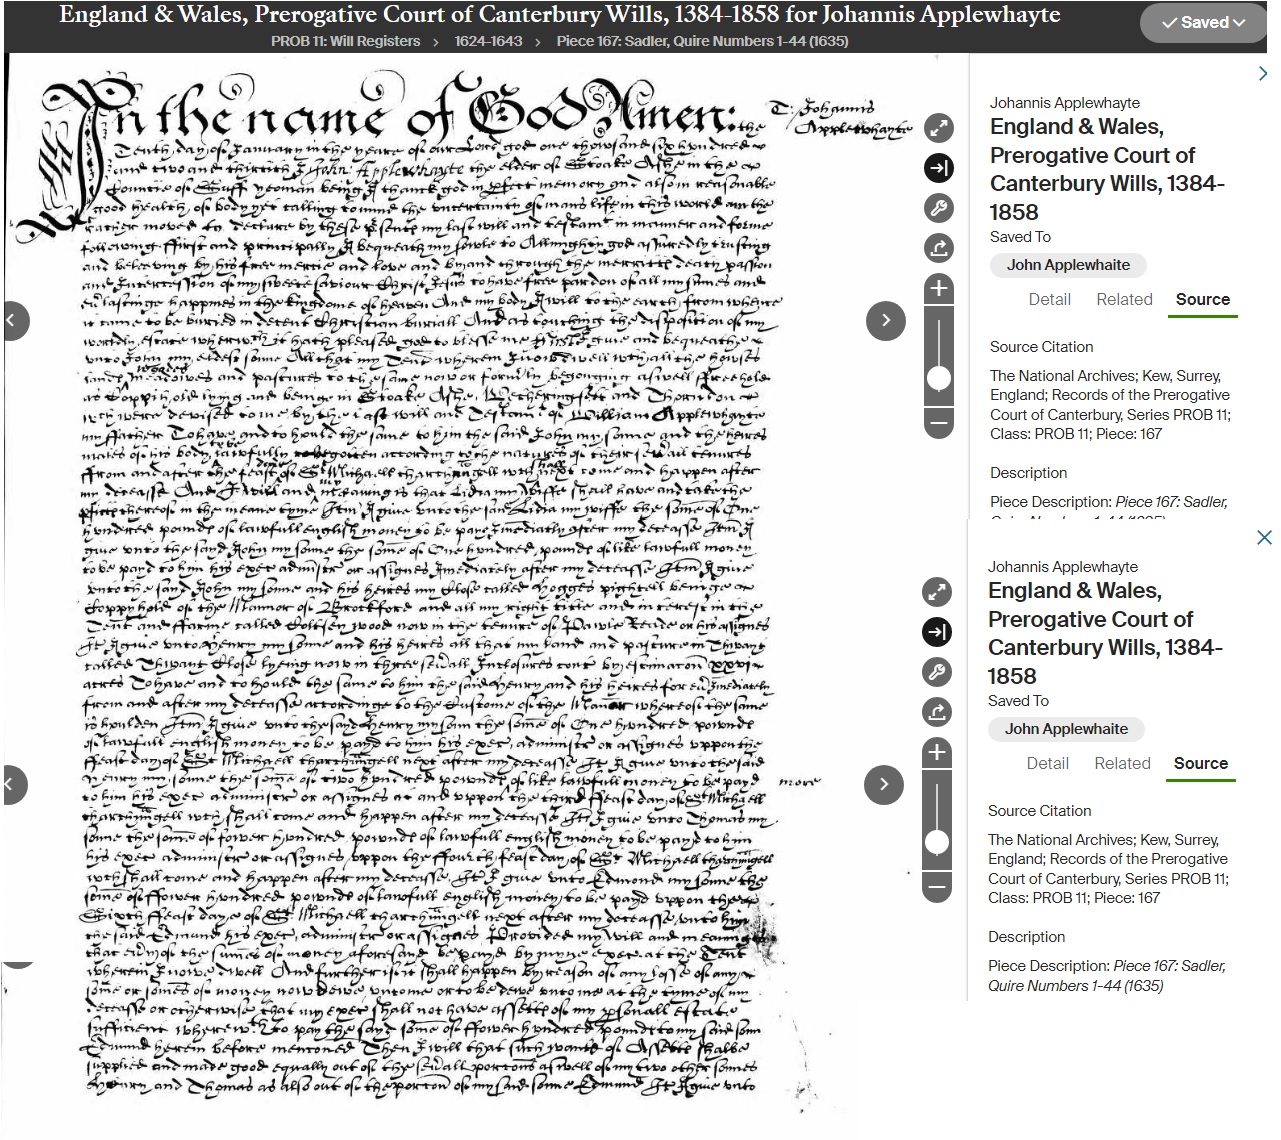Zoom in with the lower viewer's plus button
Image resolution: width=1281 pixels, height=1140 pixels.
click(x=936, y=752)
